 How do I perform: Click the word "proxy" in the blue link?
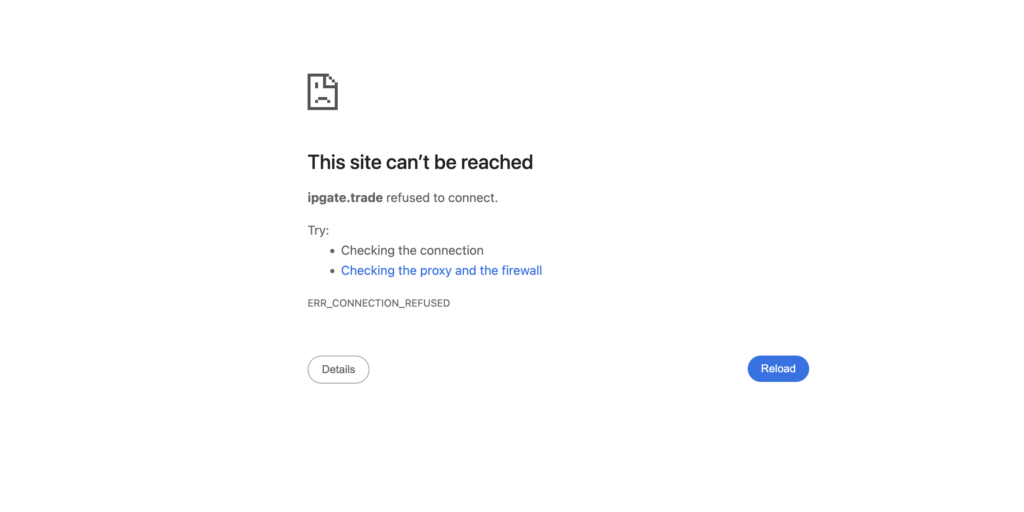[434, 271]
